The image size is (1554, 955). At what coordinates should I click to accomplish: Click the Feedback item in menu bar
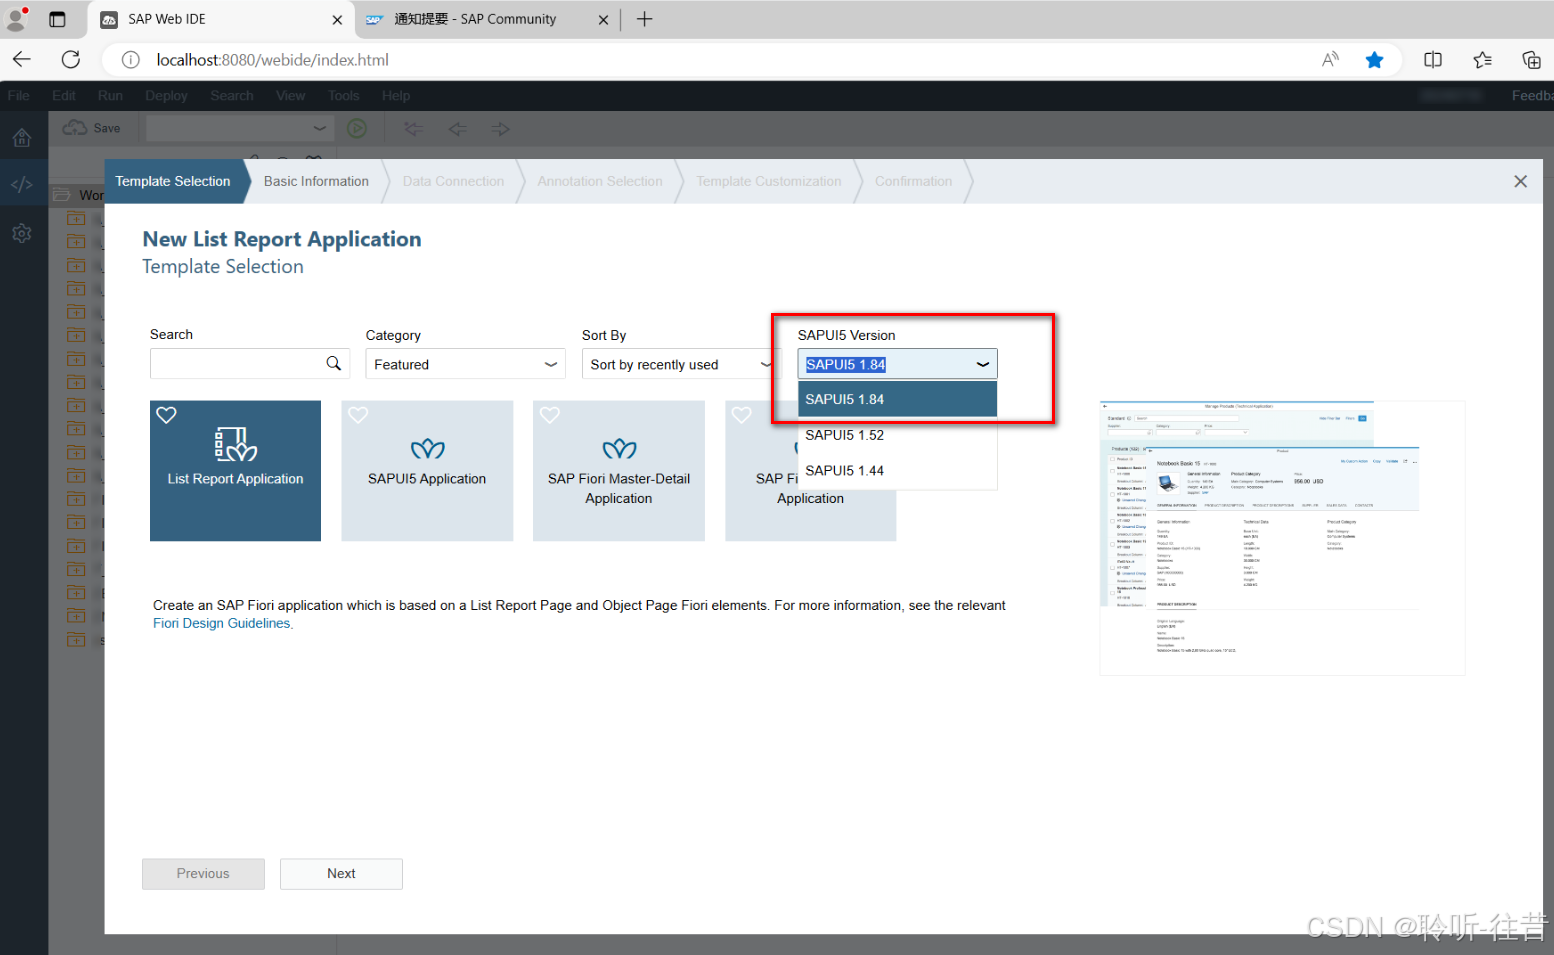1532,96
